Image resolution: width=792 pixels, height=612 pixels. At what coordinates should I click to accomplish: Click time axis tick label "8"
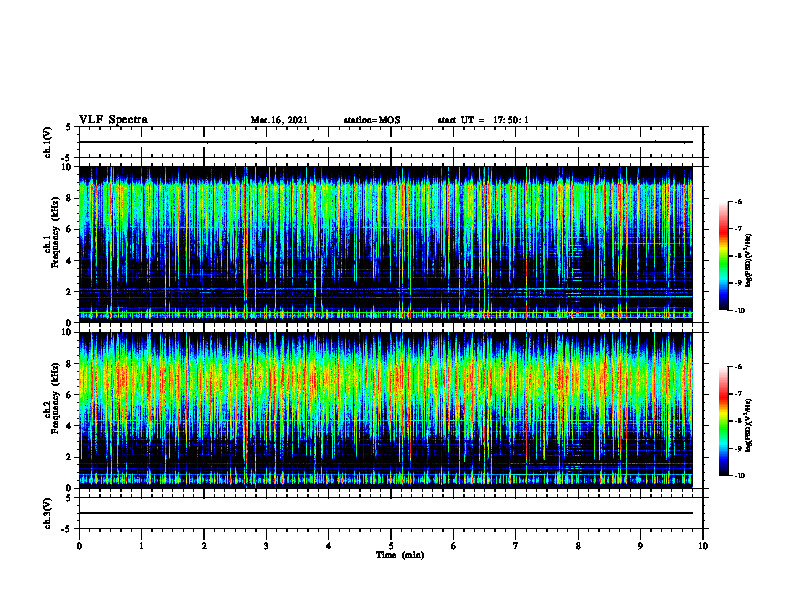pyautogui.click(x=578, y=546)
